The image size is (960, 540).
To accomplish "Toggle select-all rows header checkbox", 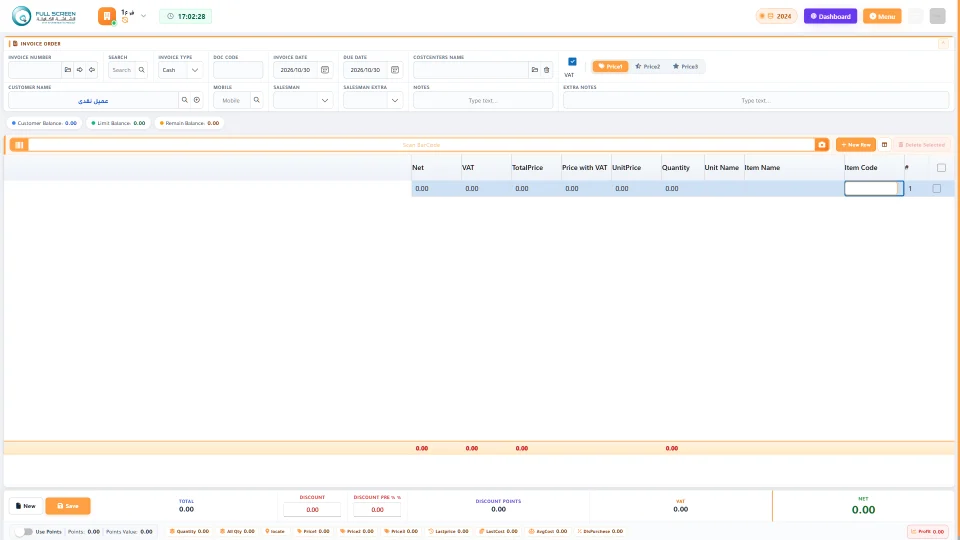I will click(941, 168).
